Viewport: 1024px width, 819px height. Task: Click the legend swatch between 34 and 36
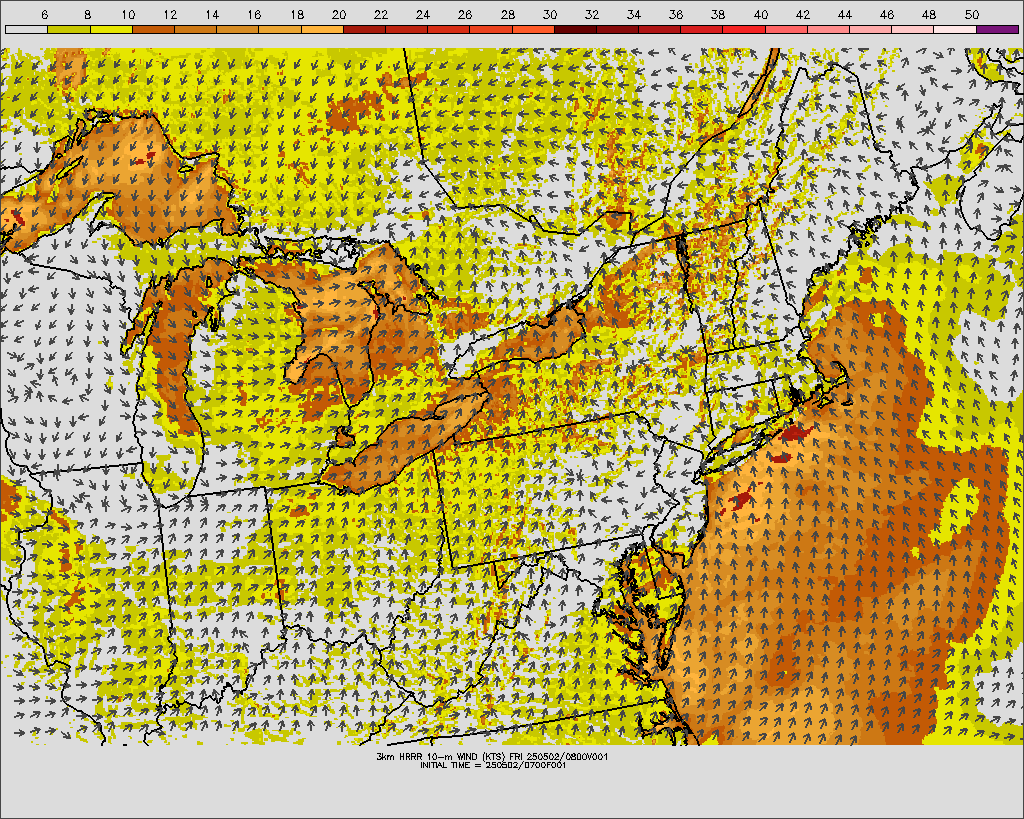point(659,29)
